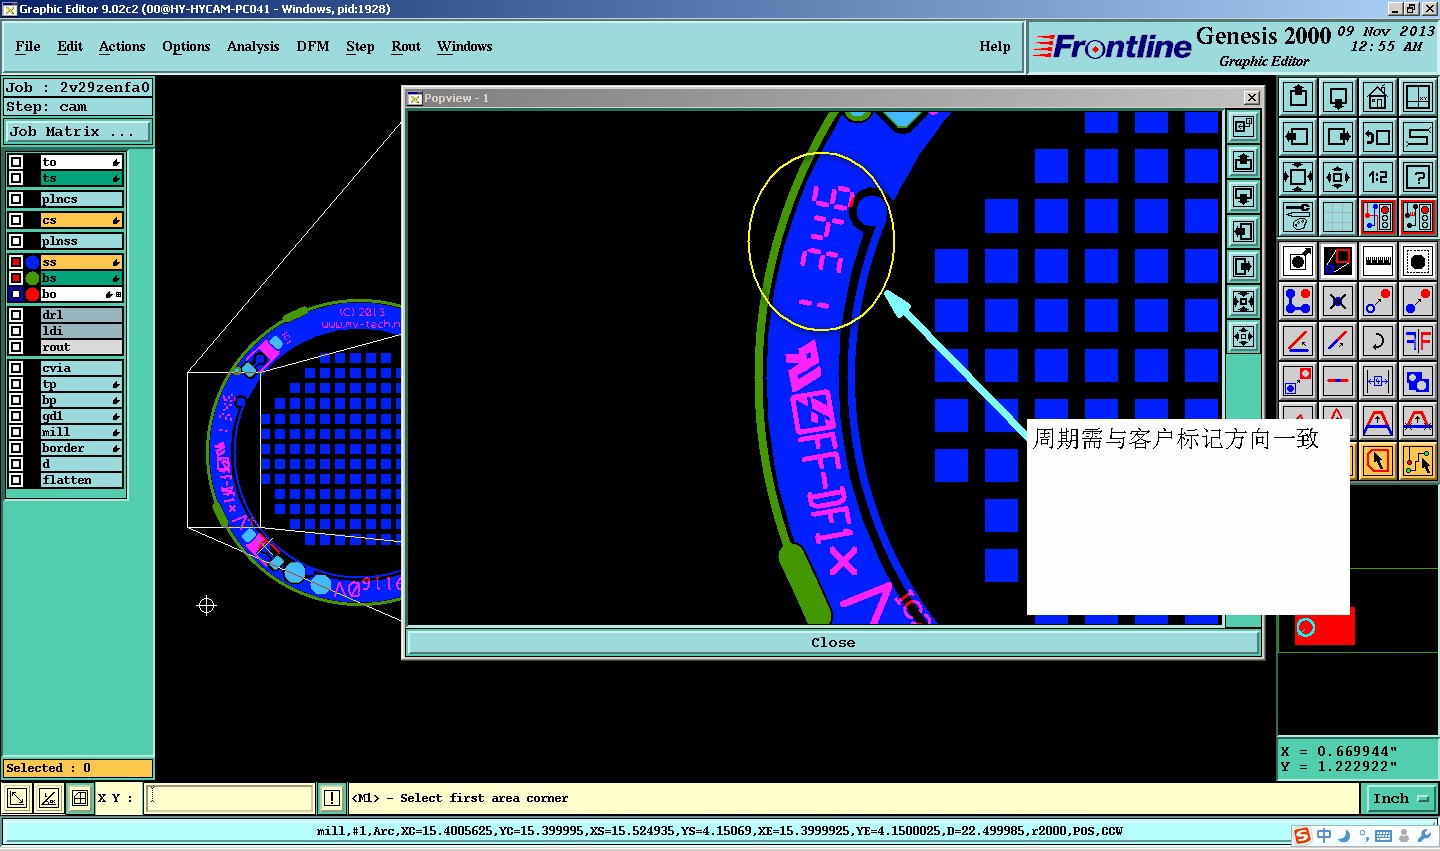Viewport: 1440px width, 851px height.
Task: Pan down with the main toolbar arrow icon
Action: coord(1338,97)
